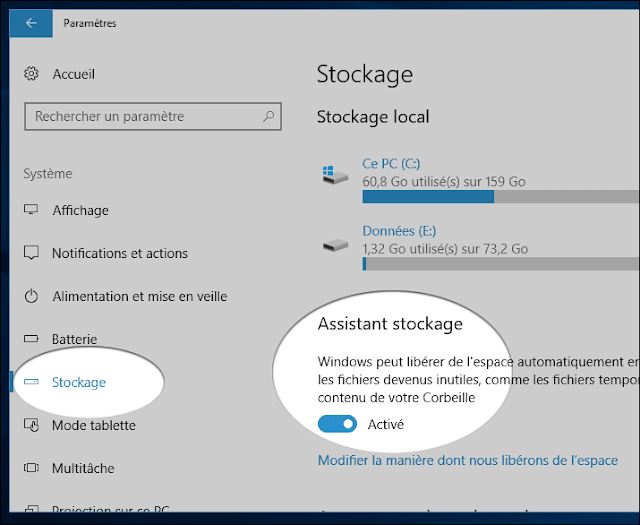Click the search magnifier icon
The height and width of the screenshot is (525, 640).
pyautogui.click(x=268, y=116)
